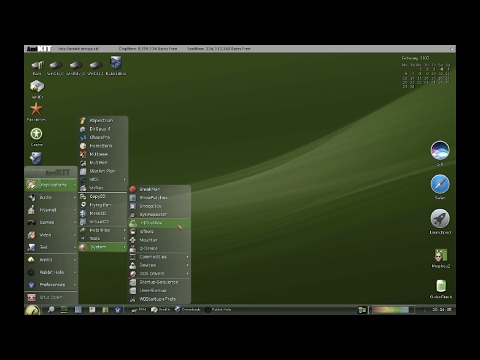Expand the Rabbit Hole submenu
480x360 pixels.
point(51,272)
